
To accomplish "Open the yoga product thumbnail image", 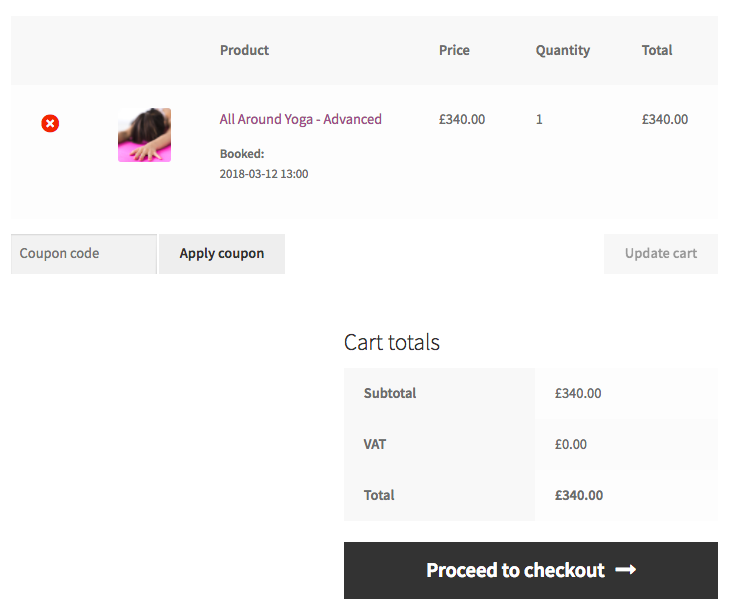I will click(144, 135).
